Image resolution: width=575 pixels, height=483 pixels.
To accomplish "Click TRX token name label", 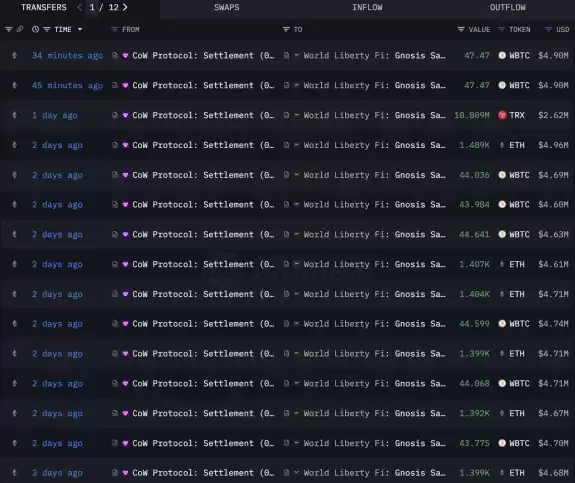I will coord(517,115).
